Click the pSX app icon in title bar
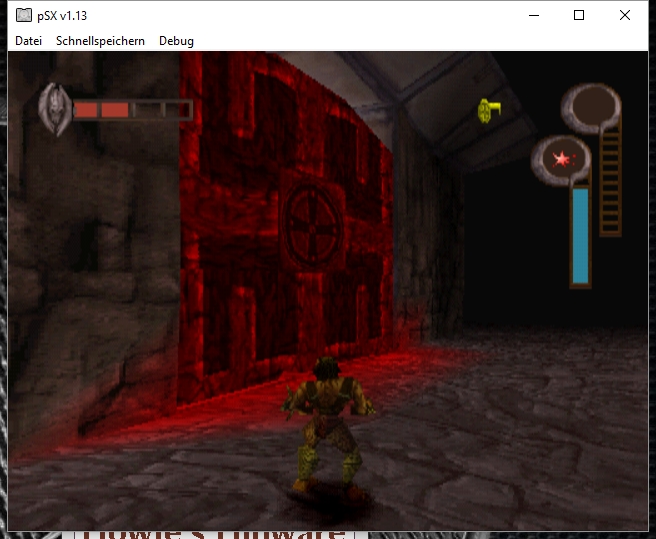The height and width of the screenshot is (539, 656). (24, 15)
